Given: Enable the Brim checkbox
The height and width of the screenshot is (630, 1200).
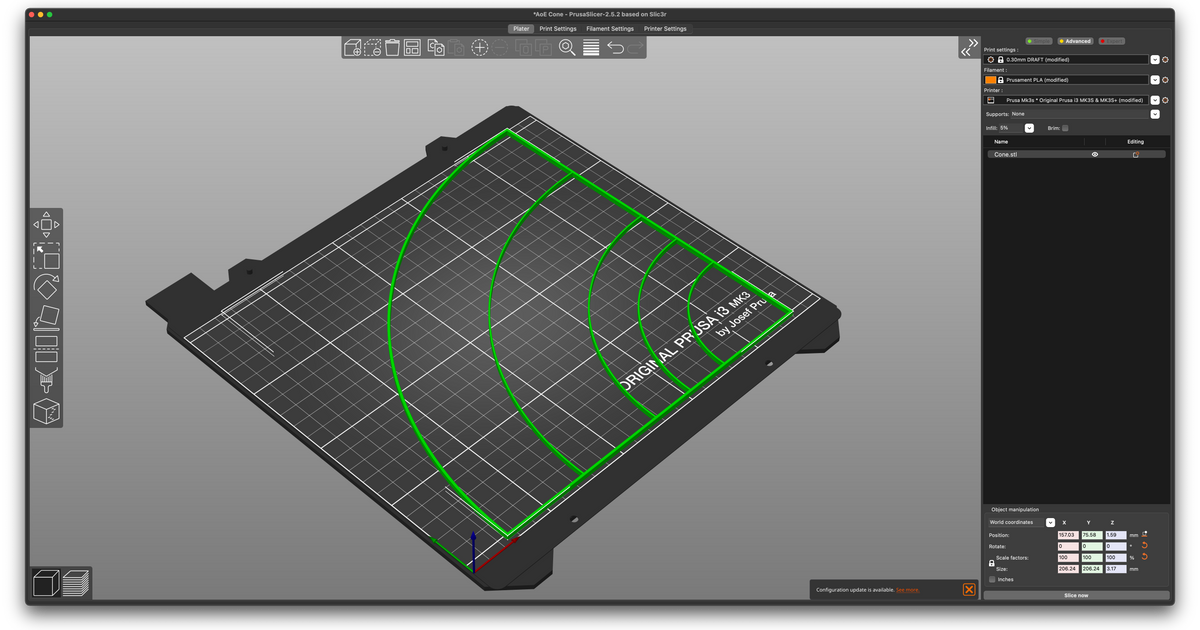Looking at the screenshot, I should [x=1065, y=128].
